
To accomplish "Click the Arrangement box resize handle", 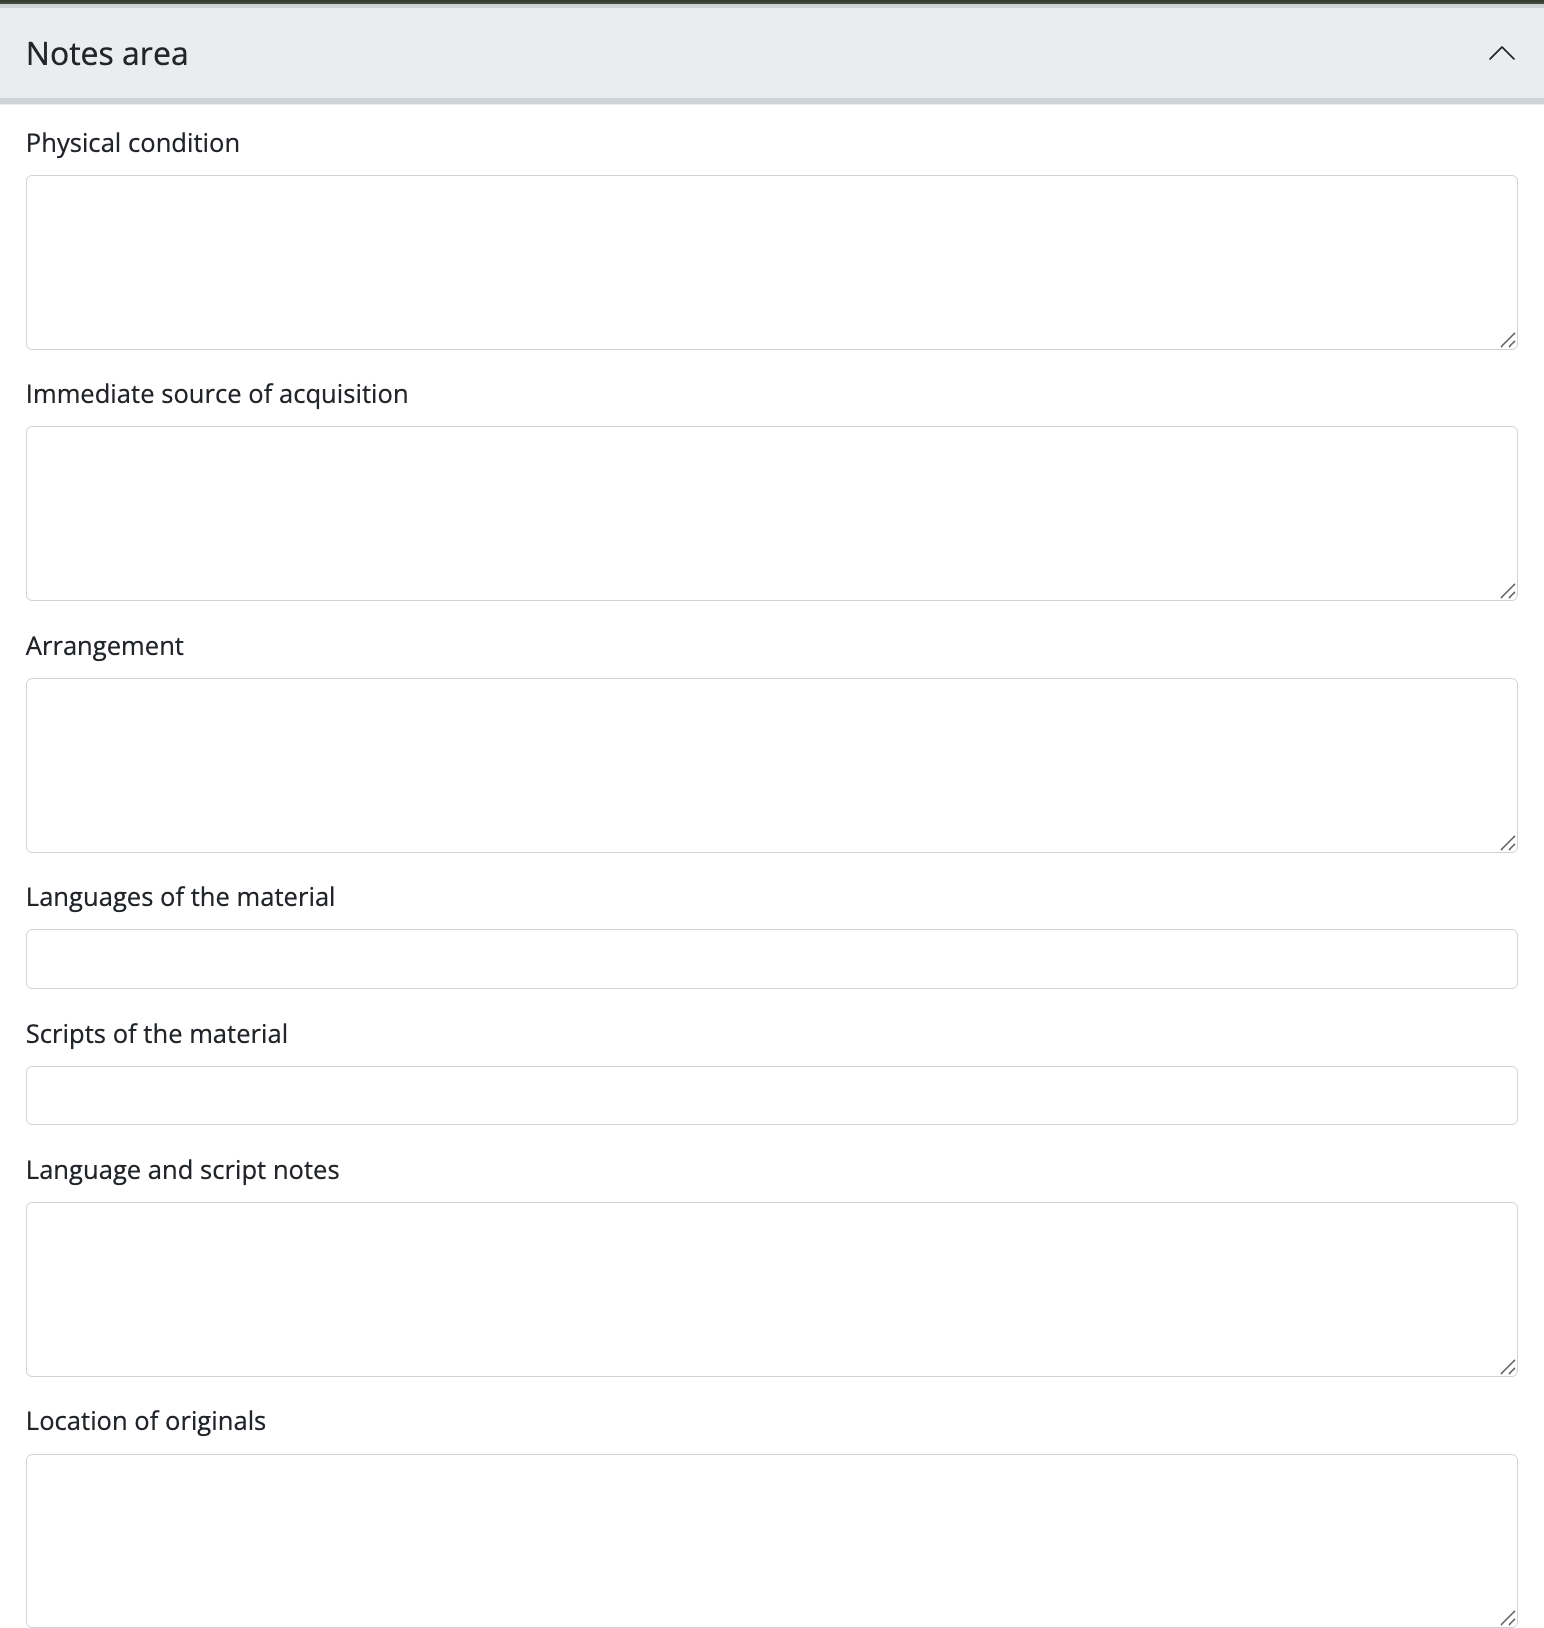I will tap(1508, 844).
